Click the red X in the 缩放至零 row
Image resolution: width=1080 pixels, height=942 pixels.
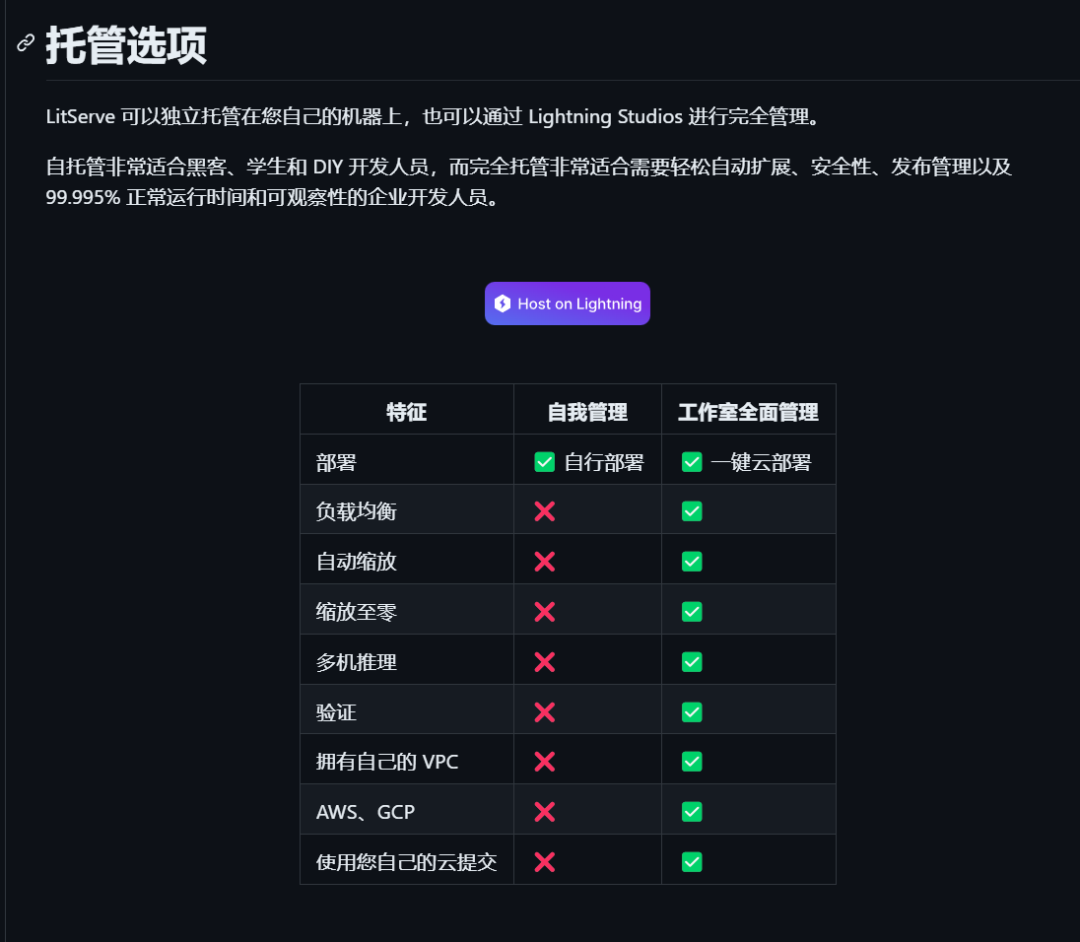(544, 611)
